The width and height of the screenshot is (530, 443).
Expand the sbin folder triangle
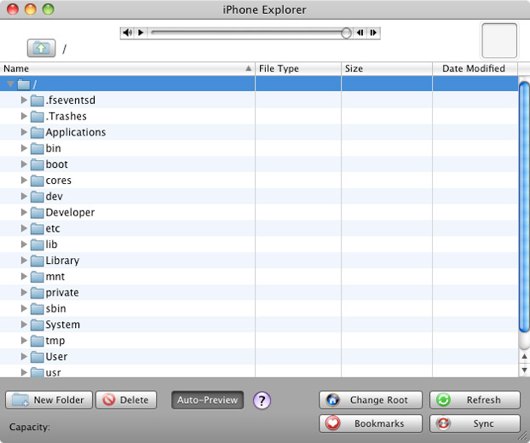point(24,308)
